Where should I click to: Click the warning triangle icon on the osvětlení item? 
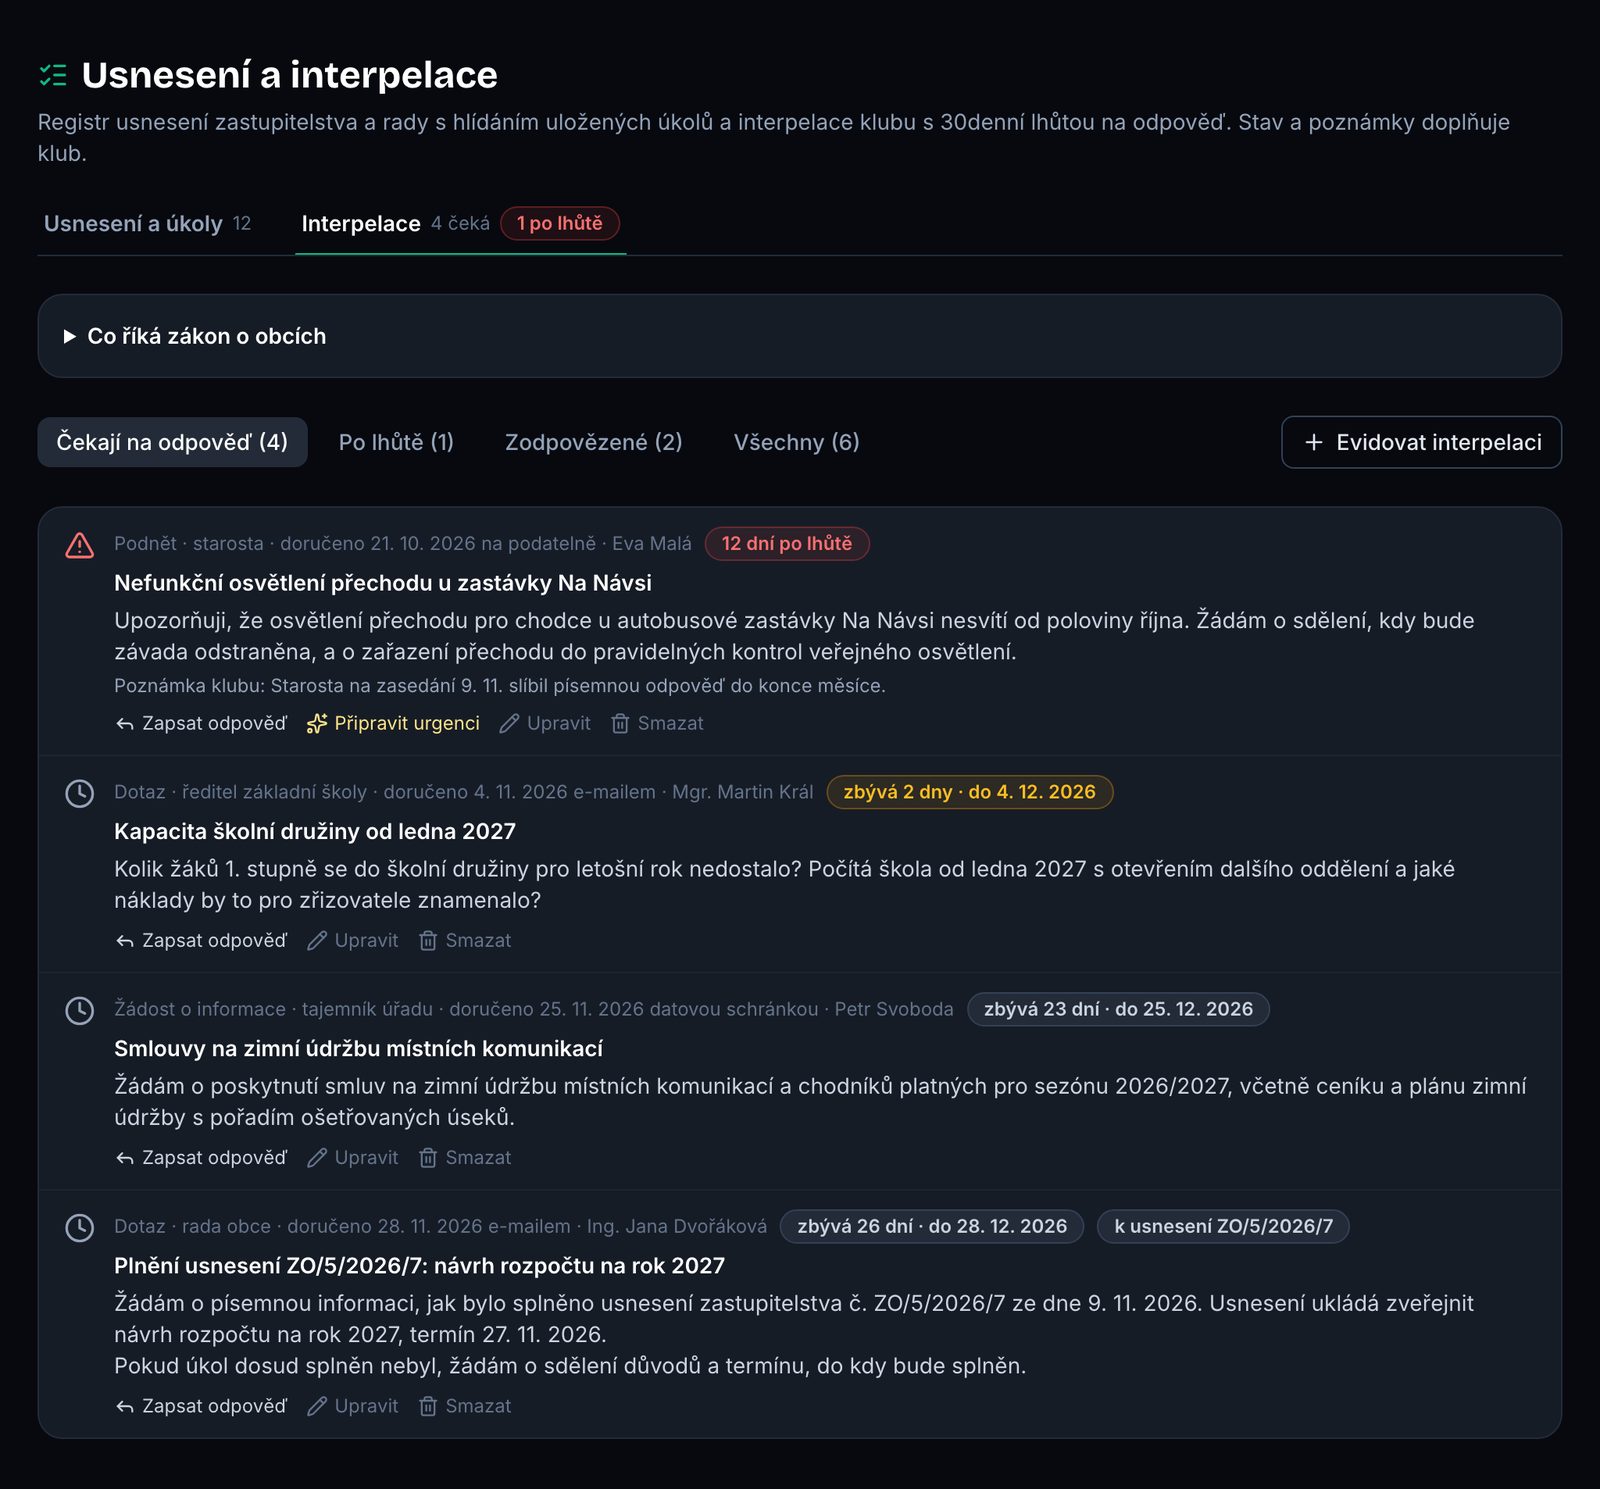pos(79,545)
